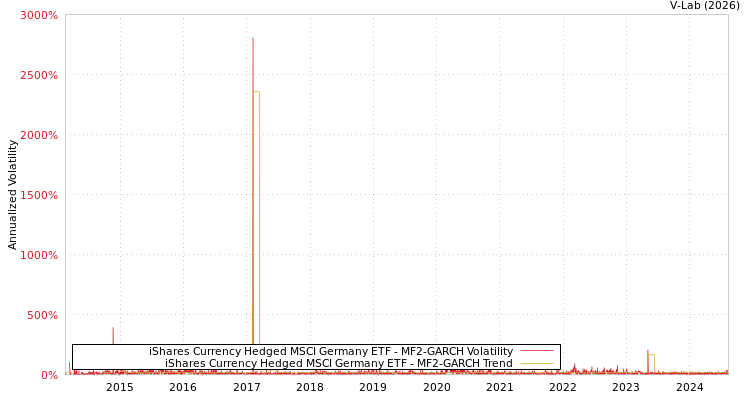Screen dimensions: 750x400
Task: Click the 2017 yellow trend plateau
Action: [x=257, y=92]
